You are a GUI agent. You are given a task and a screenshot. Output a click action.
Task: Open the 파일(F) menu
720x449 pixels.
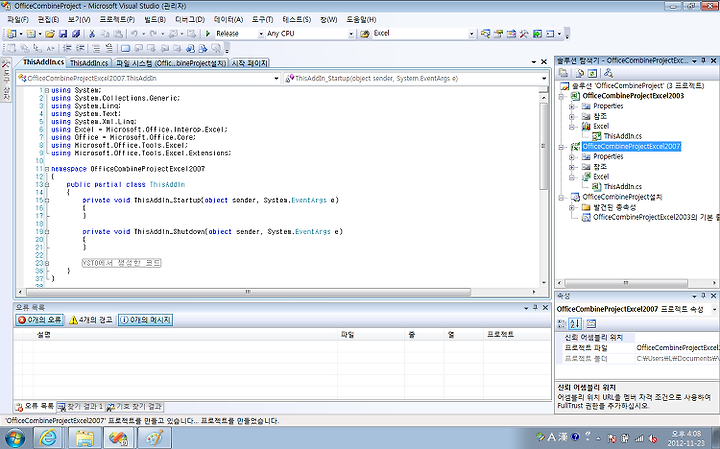tap(18, 20)
